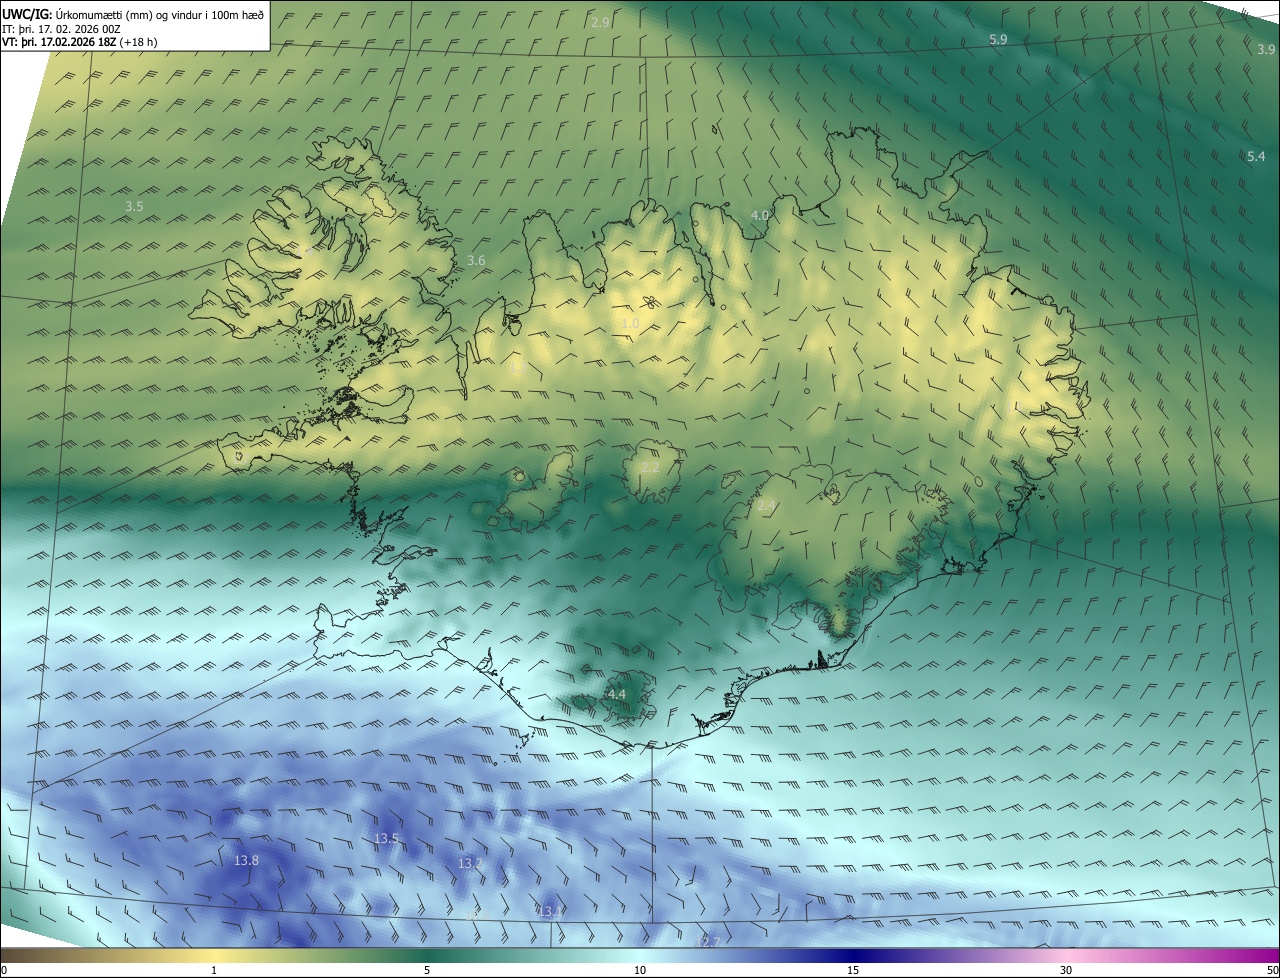1280x978 pixels.
Task: Click the colorbar tick label '30'
Action: (x=1066, y=970)
